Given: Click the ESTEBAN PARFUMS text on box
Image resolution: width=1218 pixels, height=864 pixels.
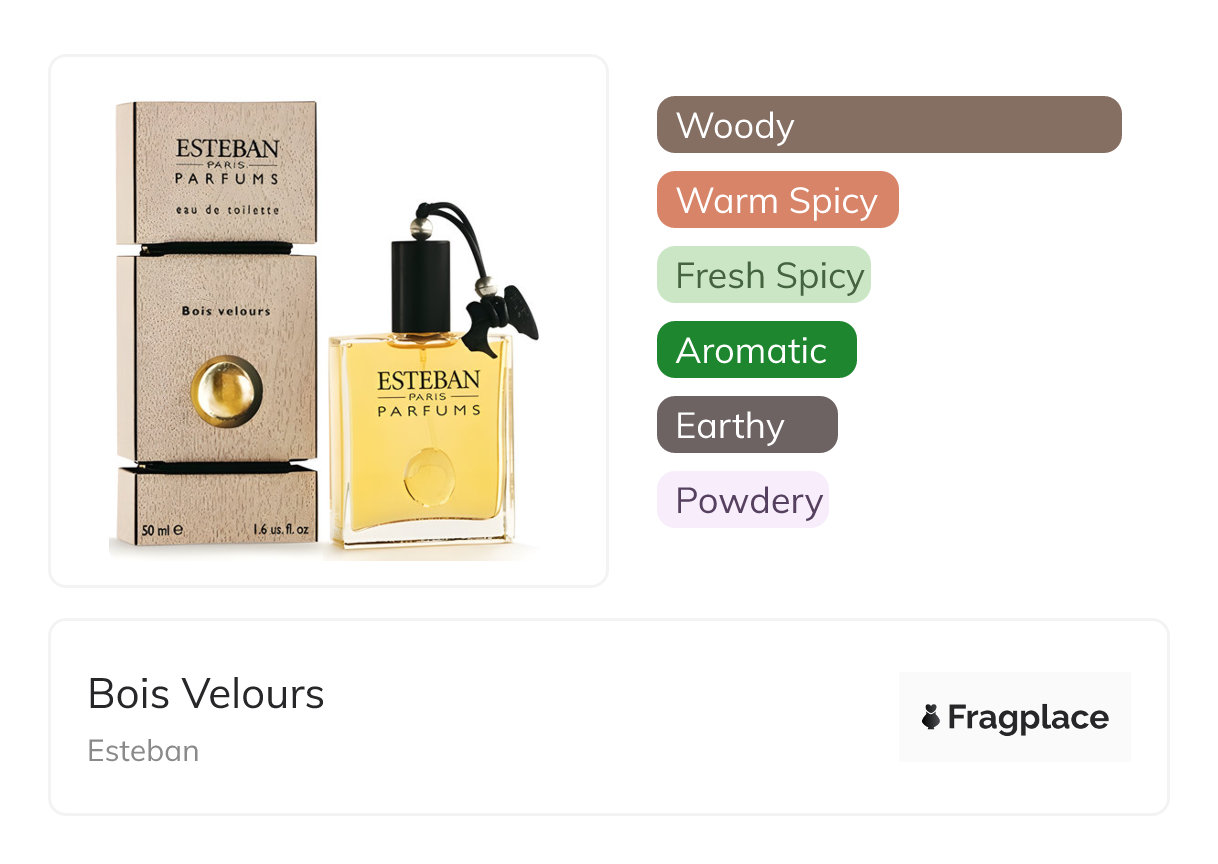Looking at the screenshot, I should click(227, 162).
